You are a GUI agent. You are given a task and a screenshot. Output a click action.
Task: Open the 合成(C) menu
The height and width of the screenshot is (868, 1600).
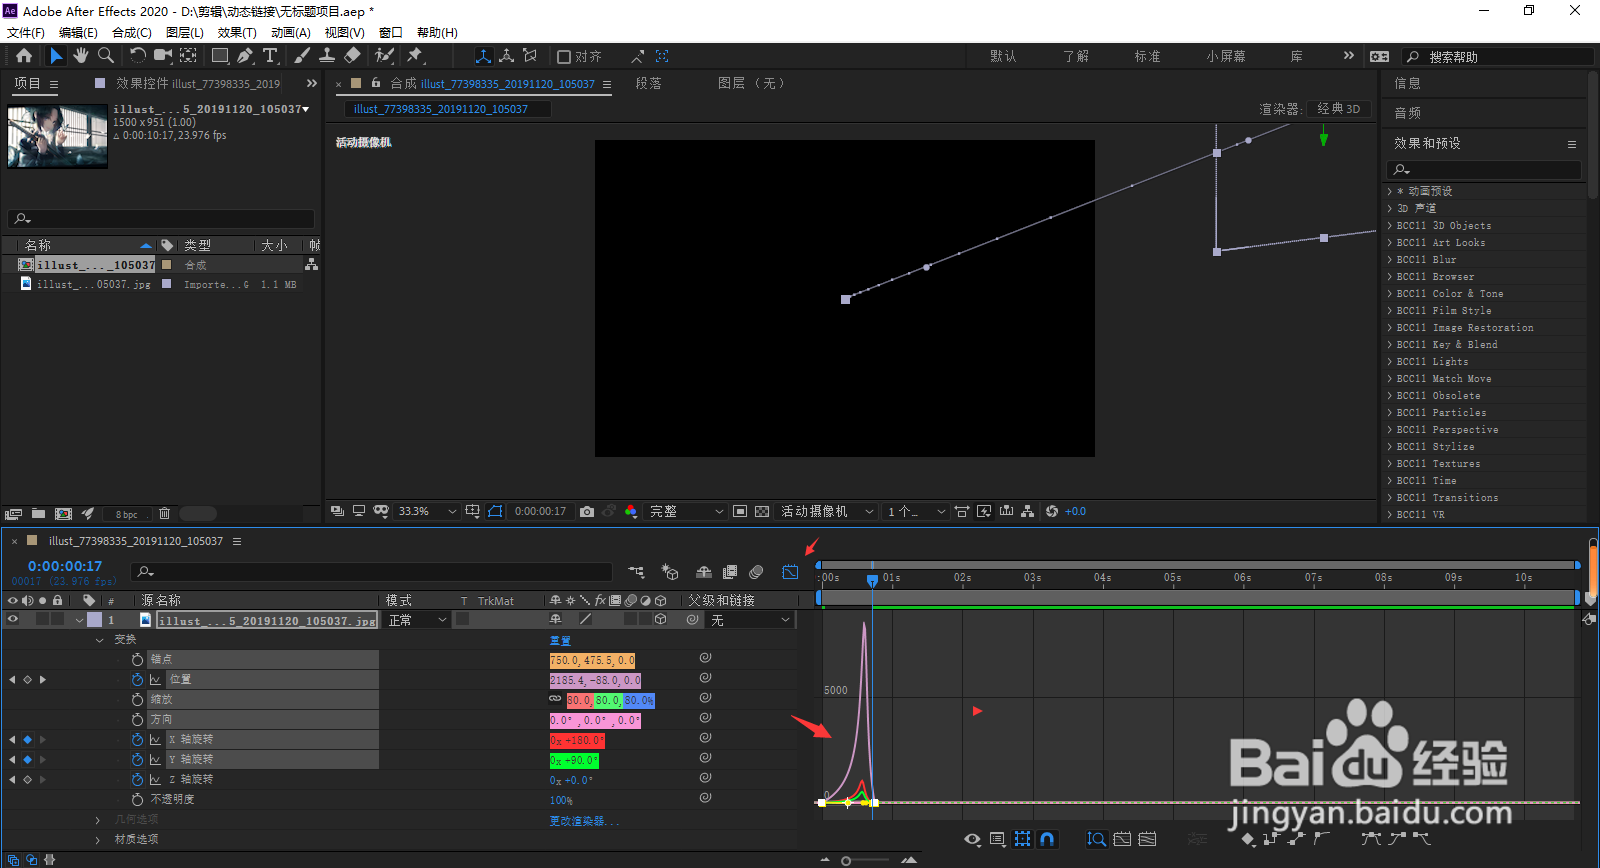(x=132, y=33)
